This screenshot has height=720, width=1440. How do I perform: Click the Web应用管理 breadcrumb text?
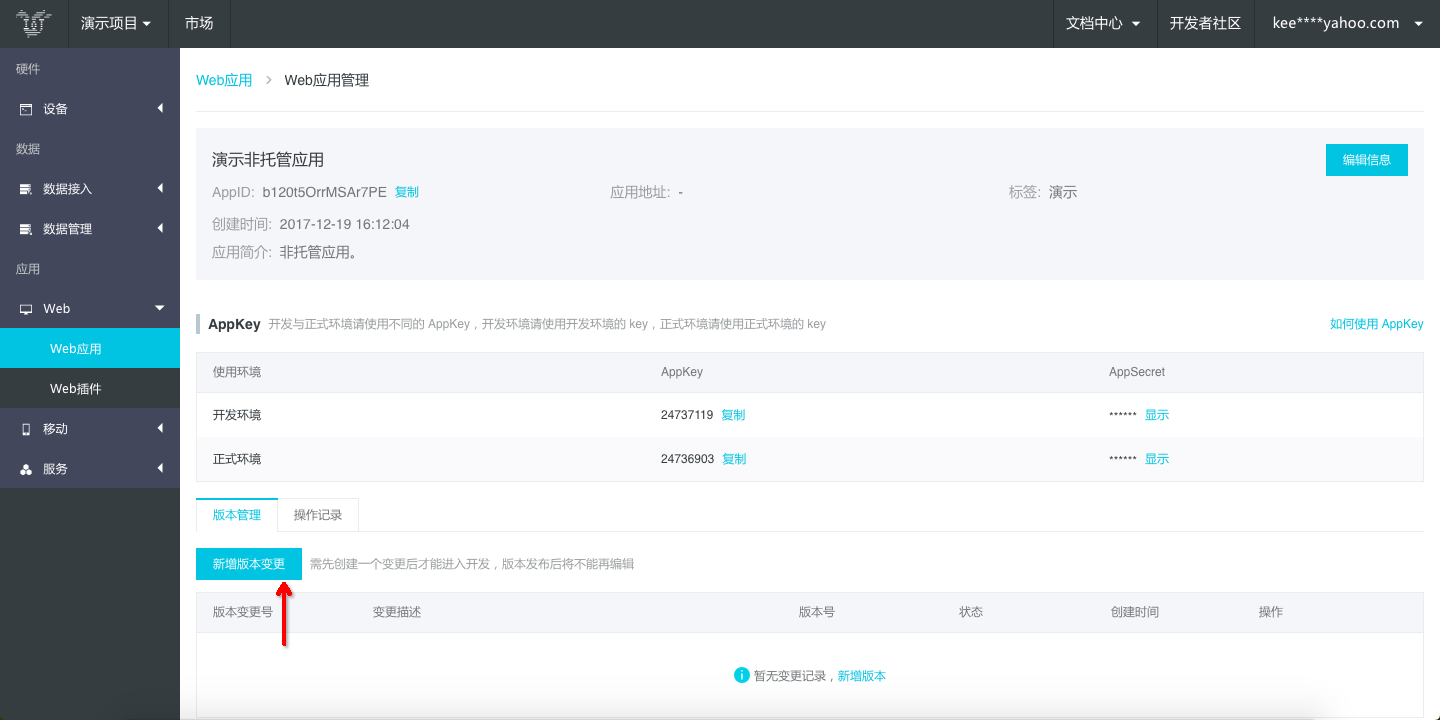[x=327, y=80]
